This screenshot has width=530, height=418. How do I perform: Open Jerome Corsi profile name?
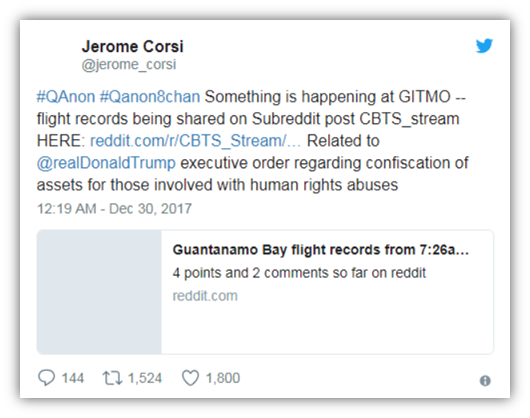coord(132,46)
